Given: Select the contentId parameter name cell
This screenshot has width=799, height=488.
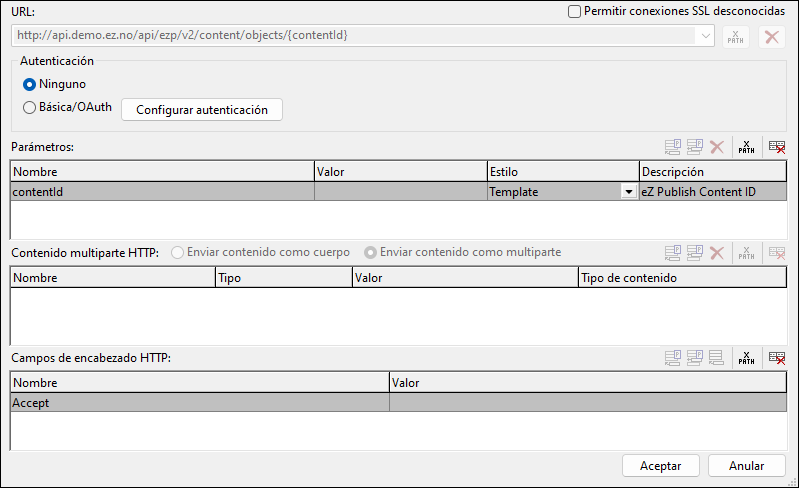Looking at the screenshot, I should click(162, 192).
